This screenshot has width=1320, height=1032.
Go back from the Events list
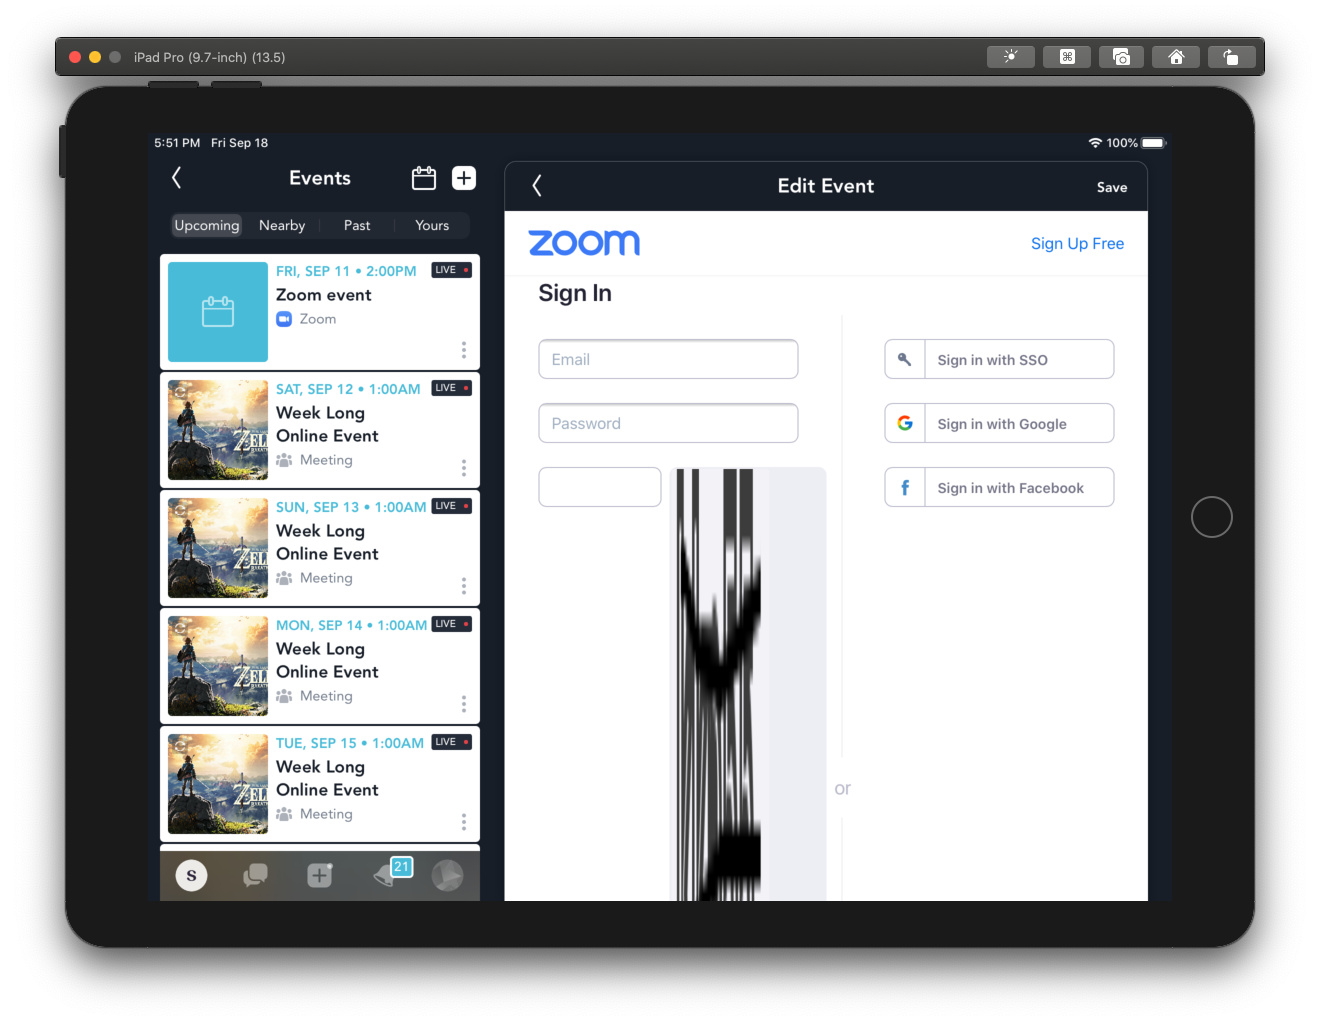(177, 178)
